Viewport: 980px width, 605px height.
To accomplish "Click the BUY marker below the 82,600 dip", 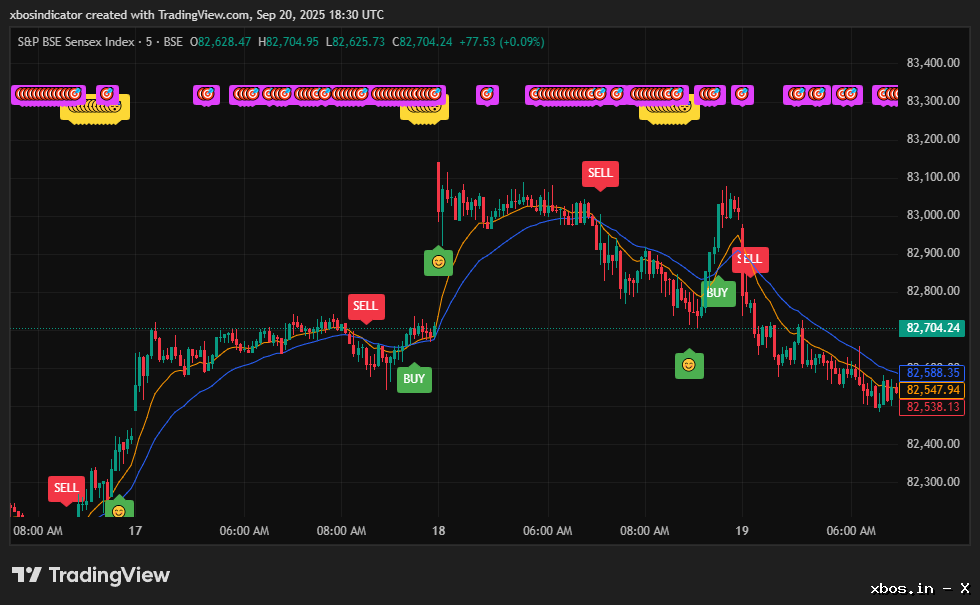I will tap(414, 379).
